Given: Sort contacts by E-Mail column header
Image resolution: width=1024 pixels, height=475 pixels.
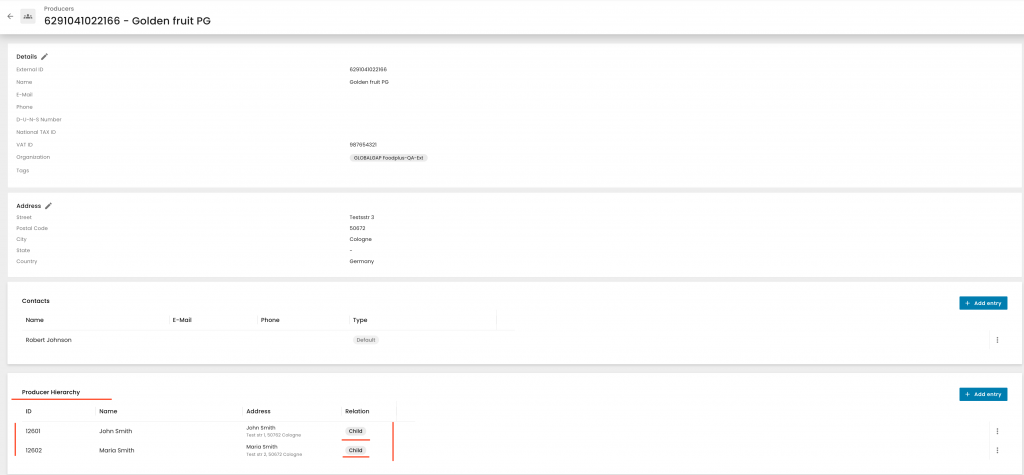Looking at the screenshot, I should point(182,320).
